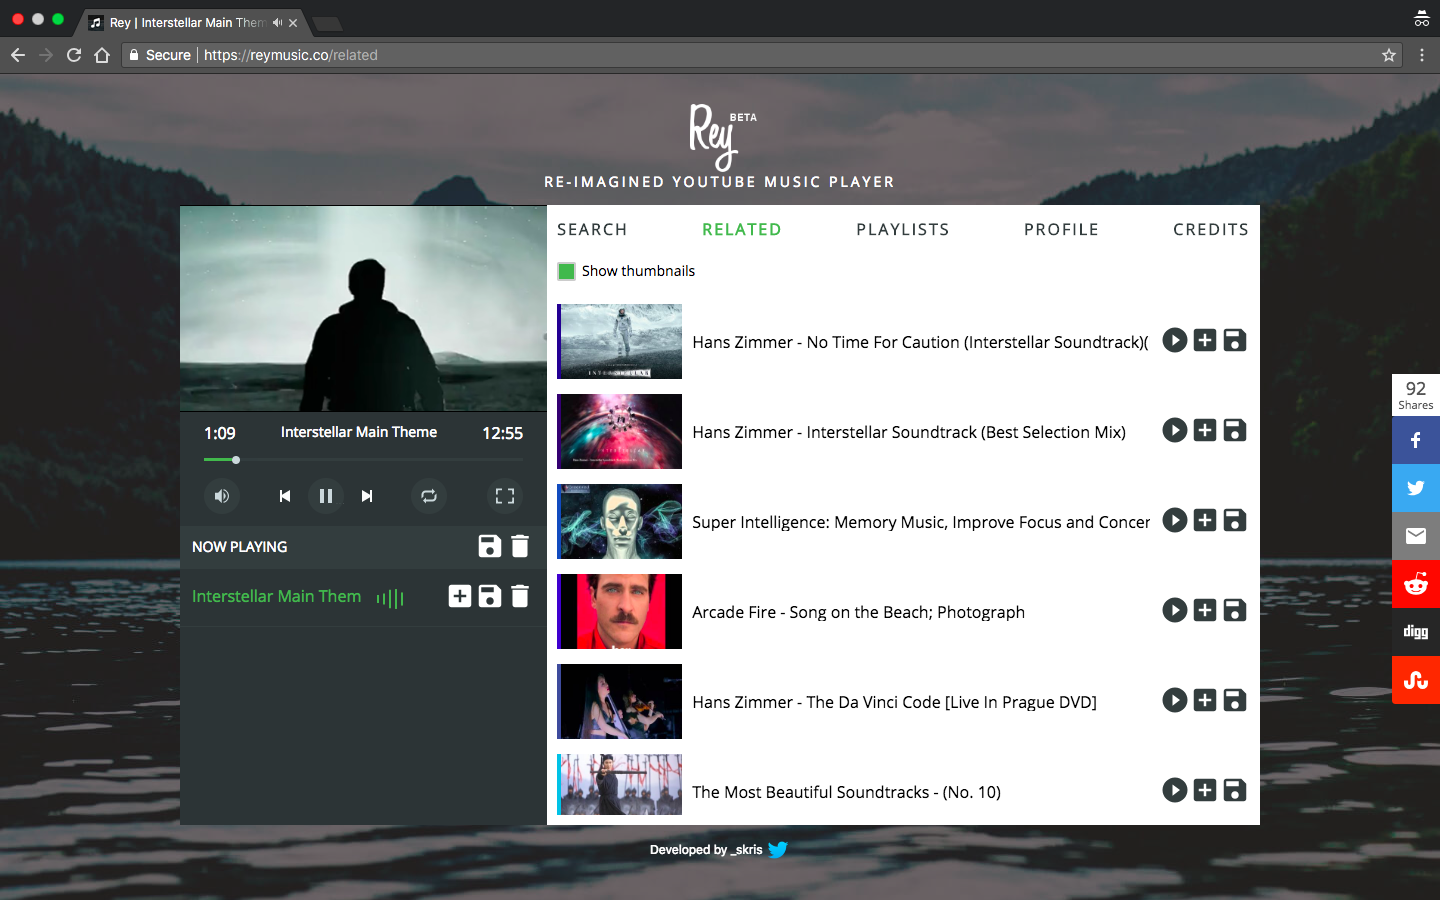
Task: Clear the Now Playing queue with trash
Action: point(520,546)
